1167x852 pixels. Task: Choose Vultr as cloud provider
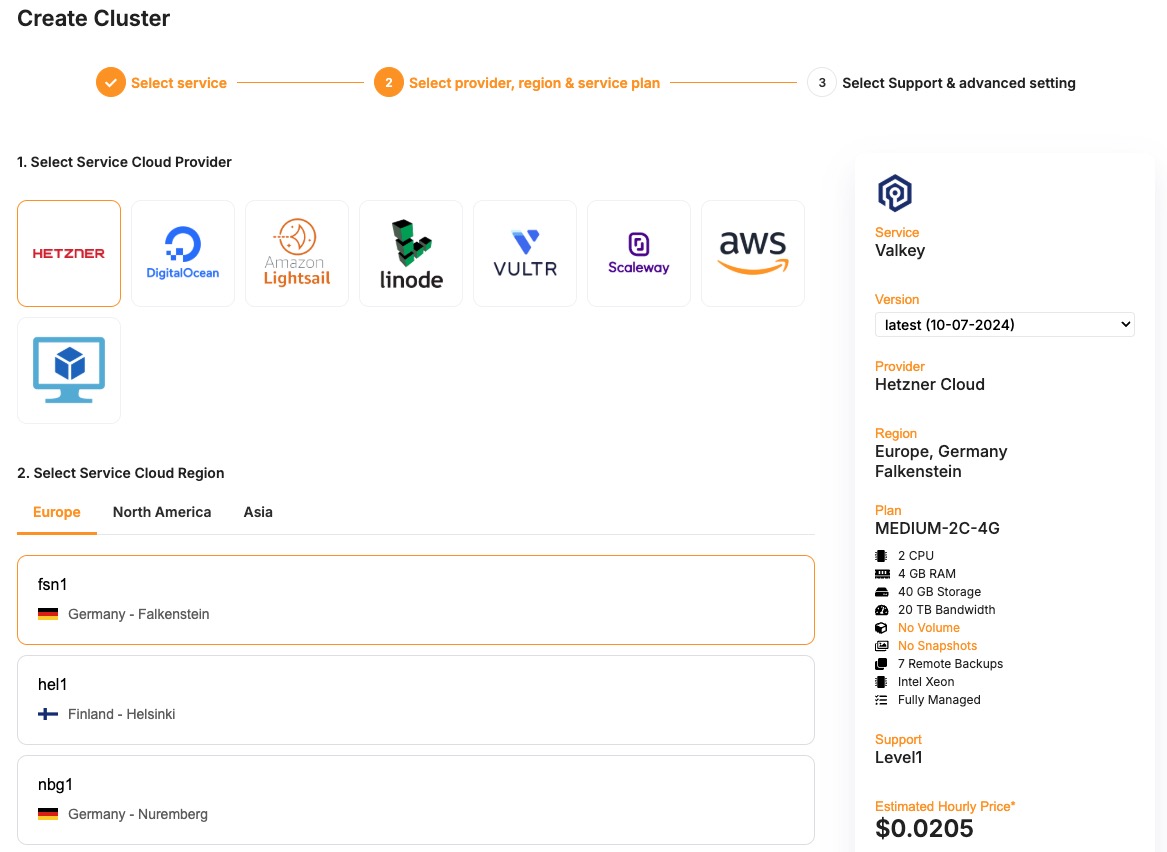point(525,253)
